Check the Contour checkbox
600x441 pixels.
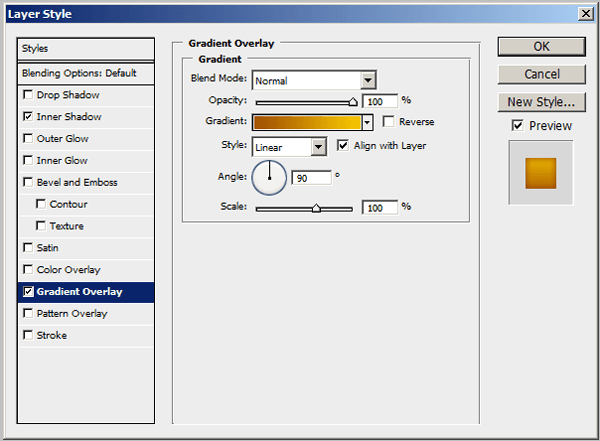41,203
